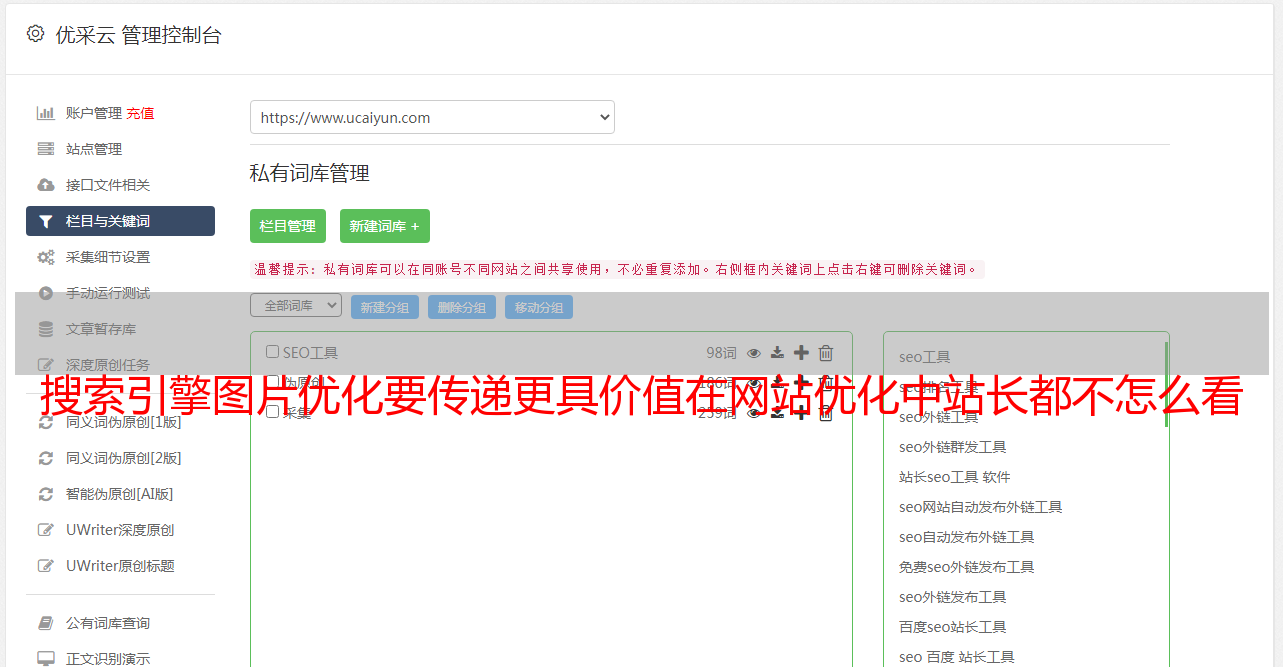Click the 新建词库 + button
Image resolution: width=1283 pixels, height=667 pixels.
pyautogui.click(x=385, y=226)
